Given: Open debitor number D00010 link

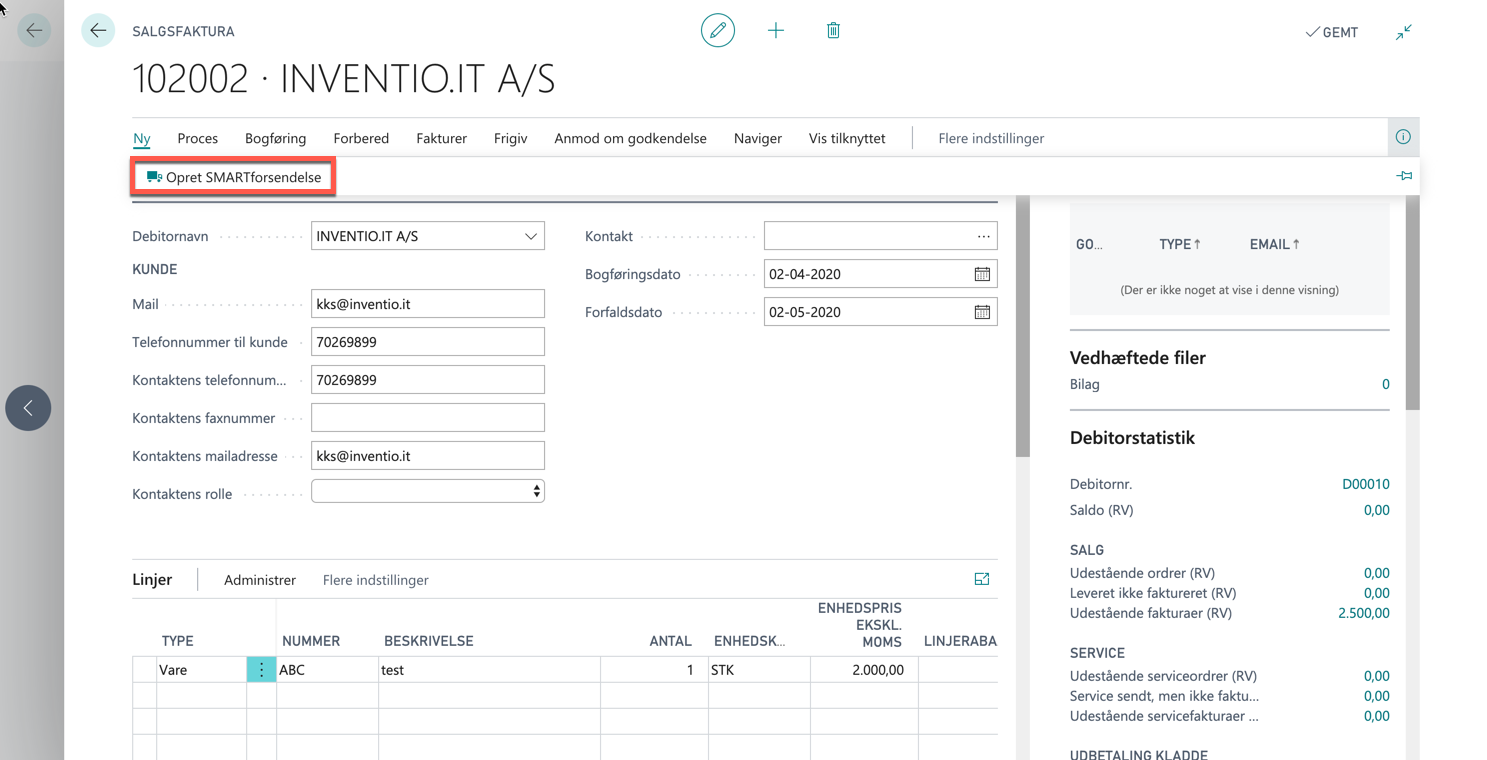Looking at the screenshot, I should click(1366, 484).
